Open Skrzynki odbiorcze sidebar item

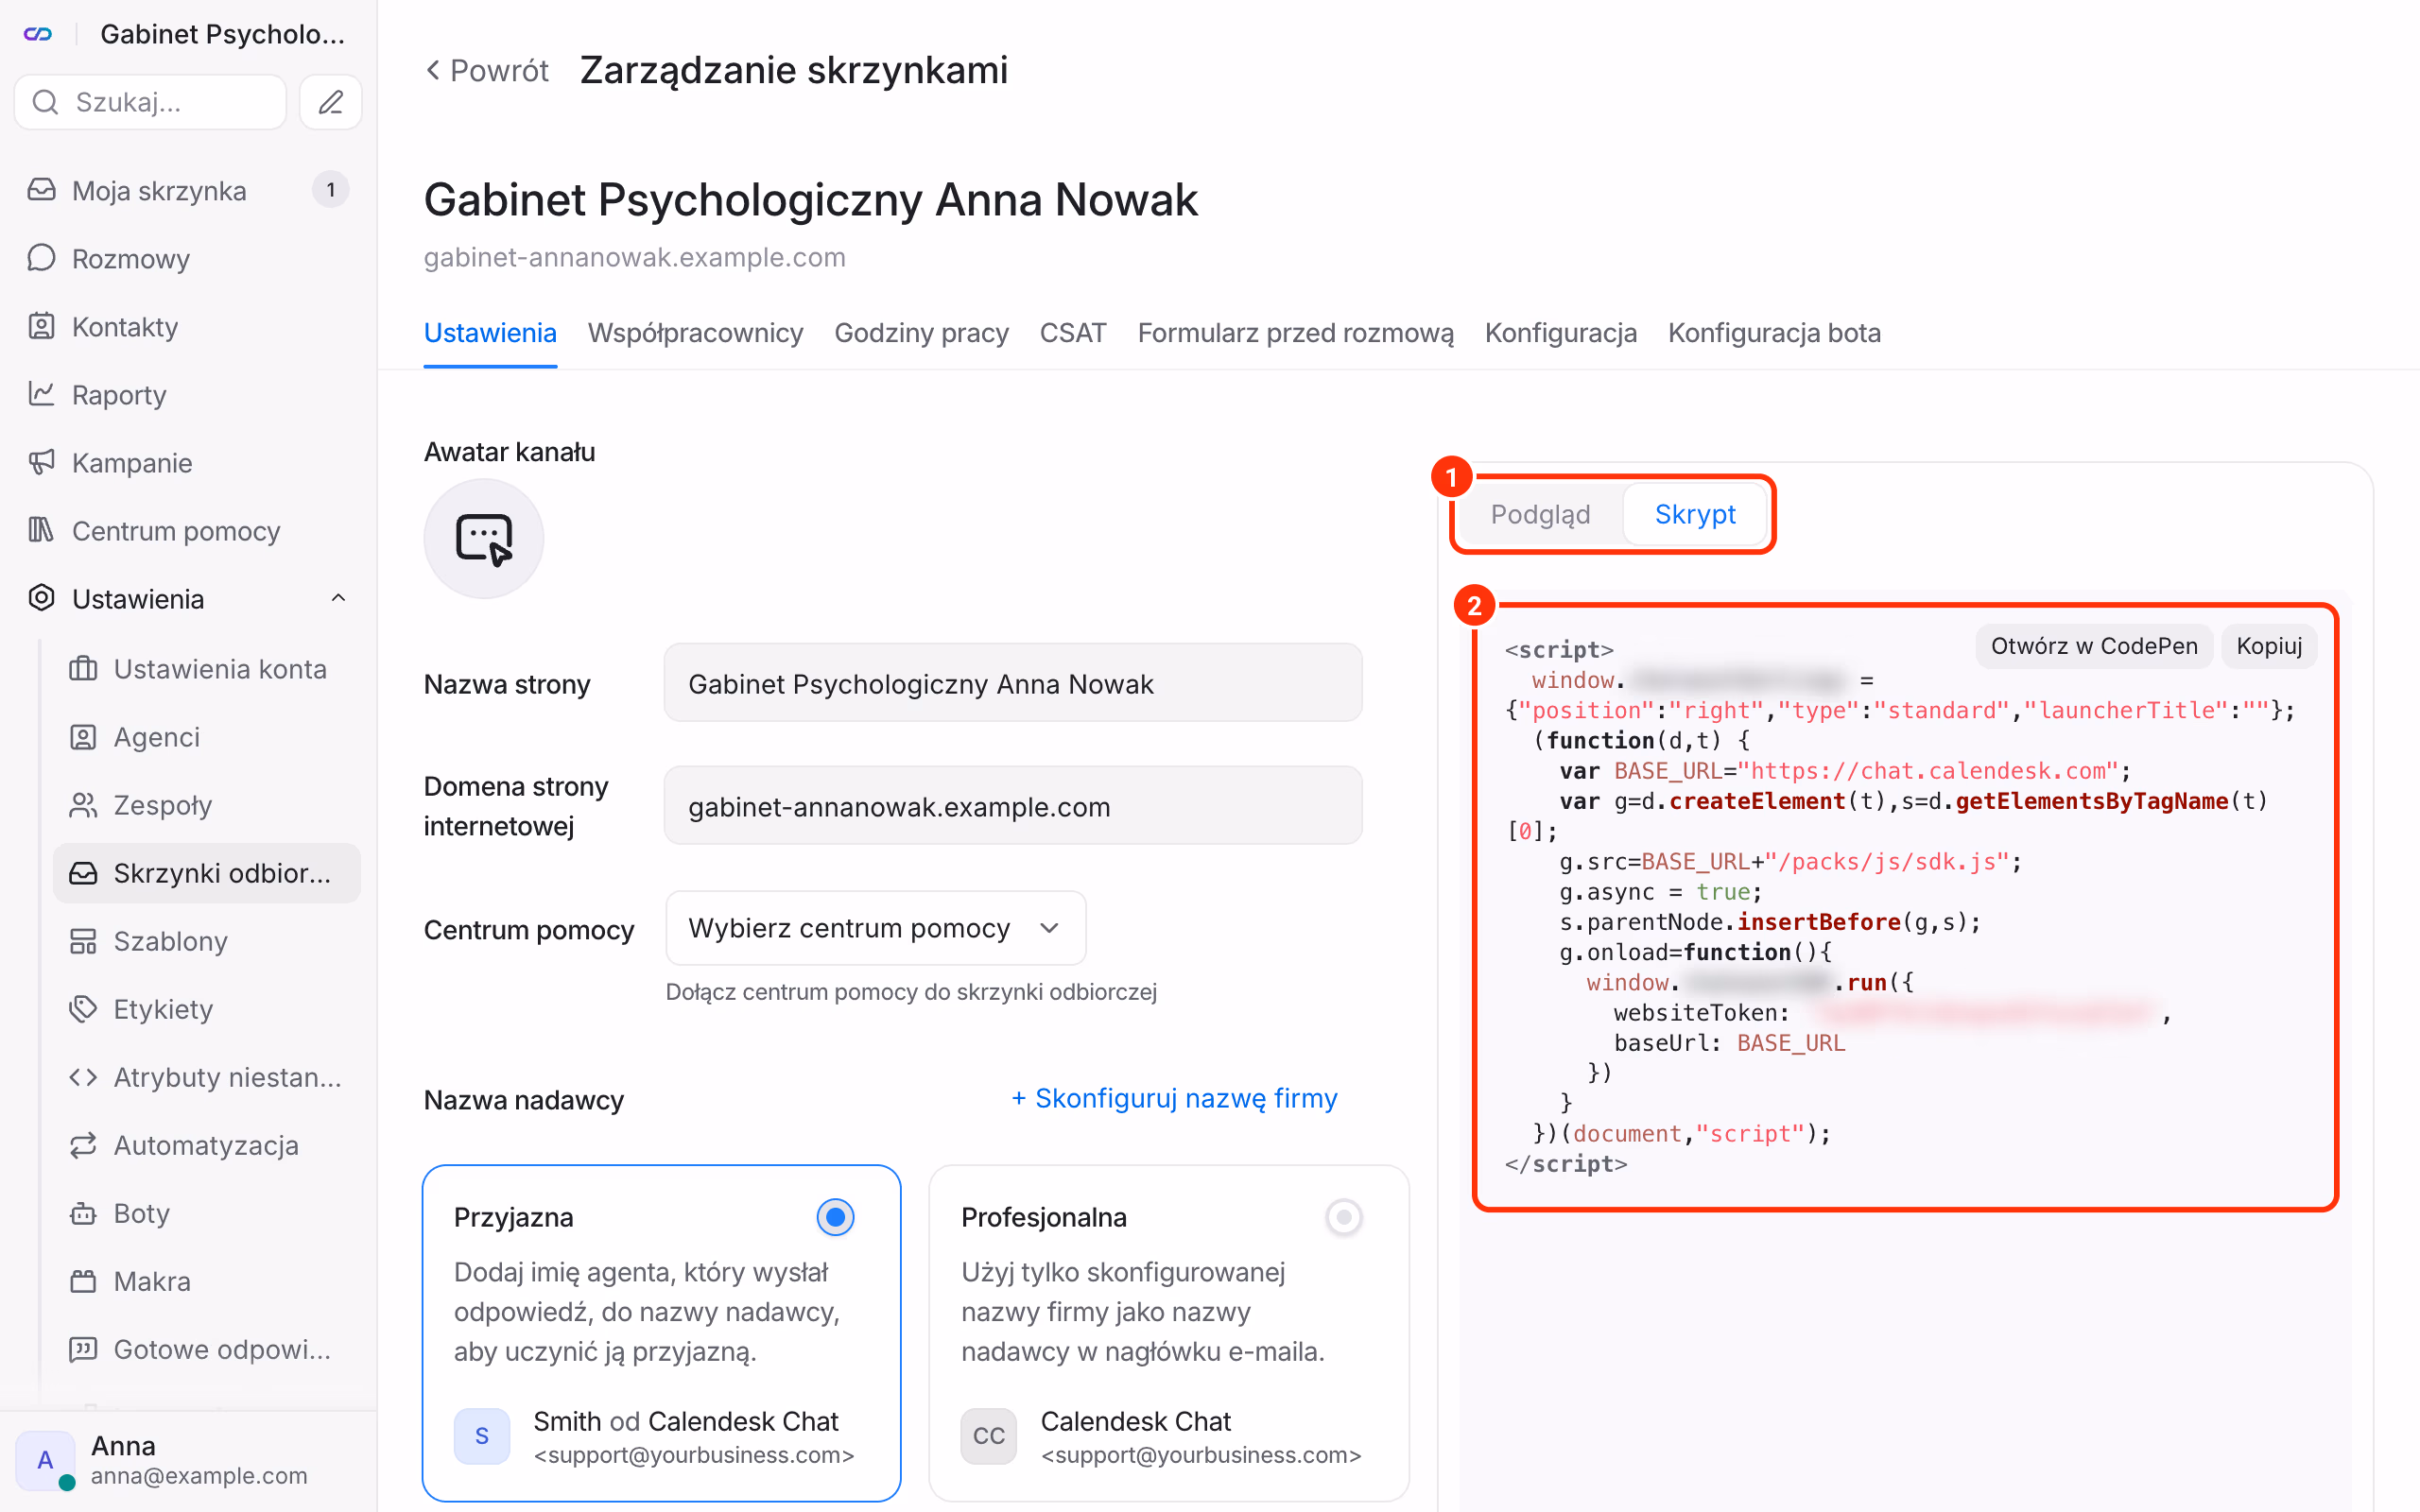pyautogui.click(x=207, y=873)
